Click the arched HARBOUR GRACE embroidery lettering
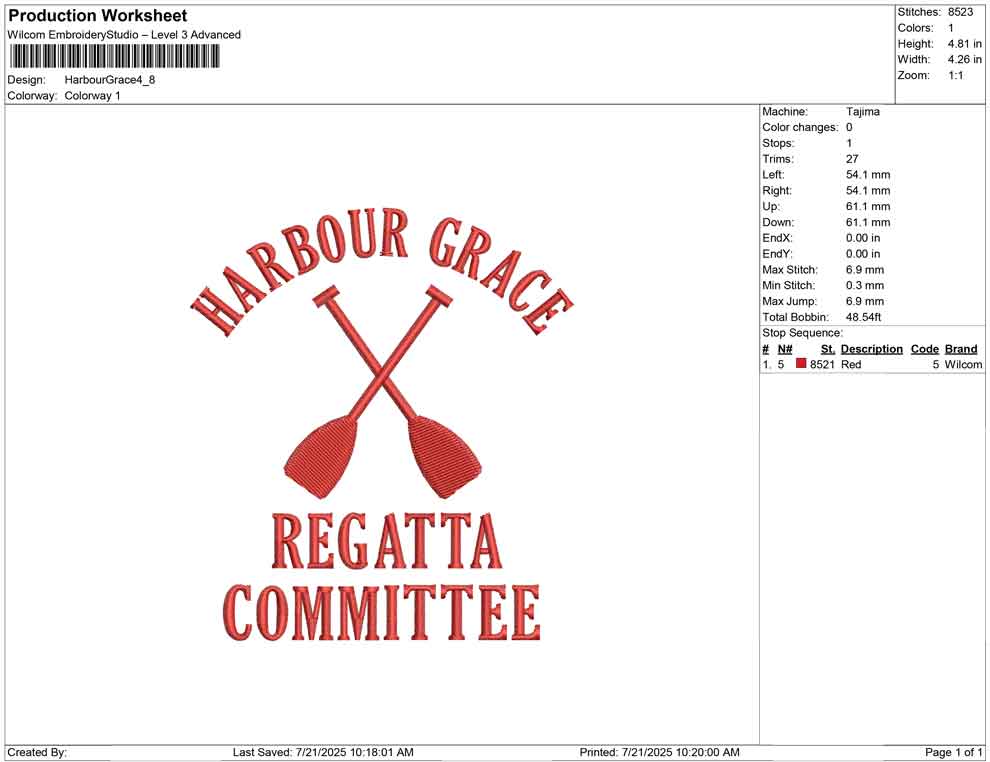The image size is (990, 762). (382, 271)
